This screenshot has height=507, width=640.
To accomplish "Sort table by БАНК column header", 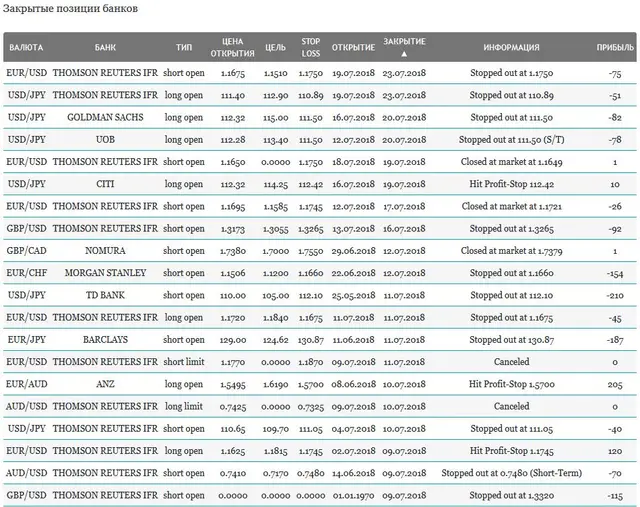I will tap(105, 47).
